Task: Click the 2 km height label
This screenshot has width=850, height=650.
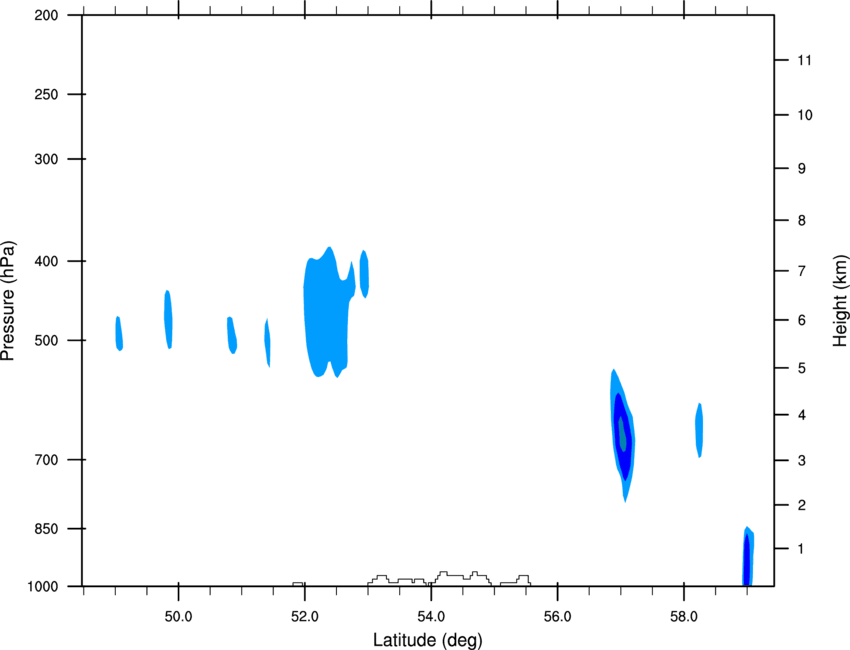Action: pos(802,505)
